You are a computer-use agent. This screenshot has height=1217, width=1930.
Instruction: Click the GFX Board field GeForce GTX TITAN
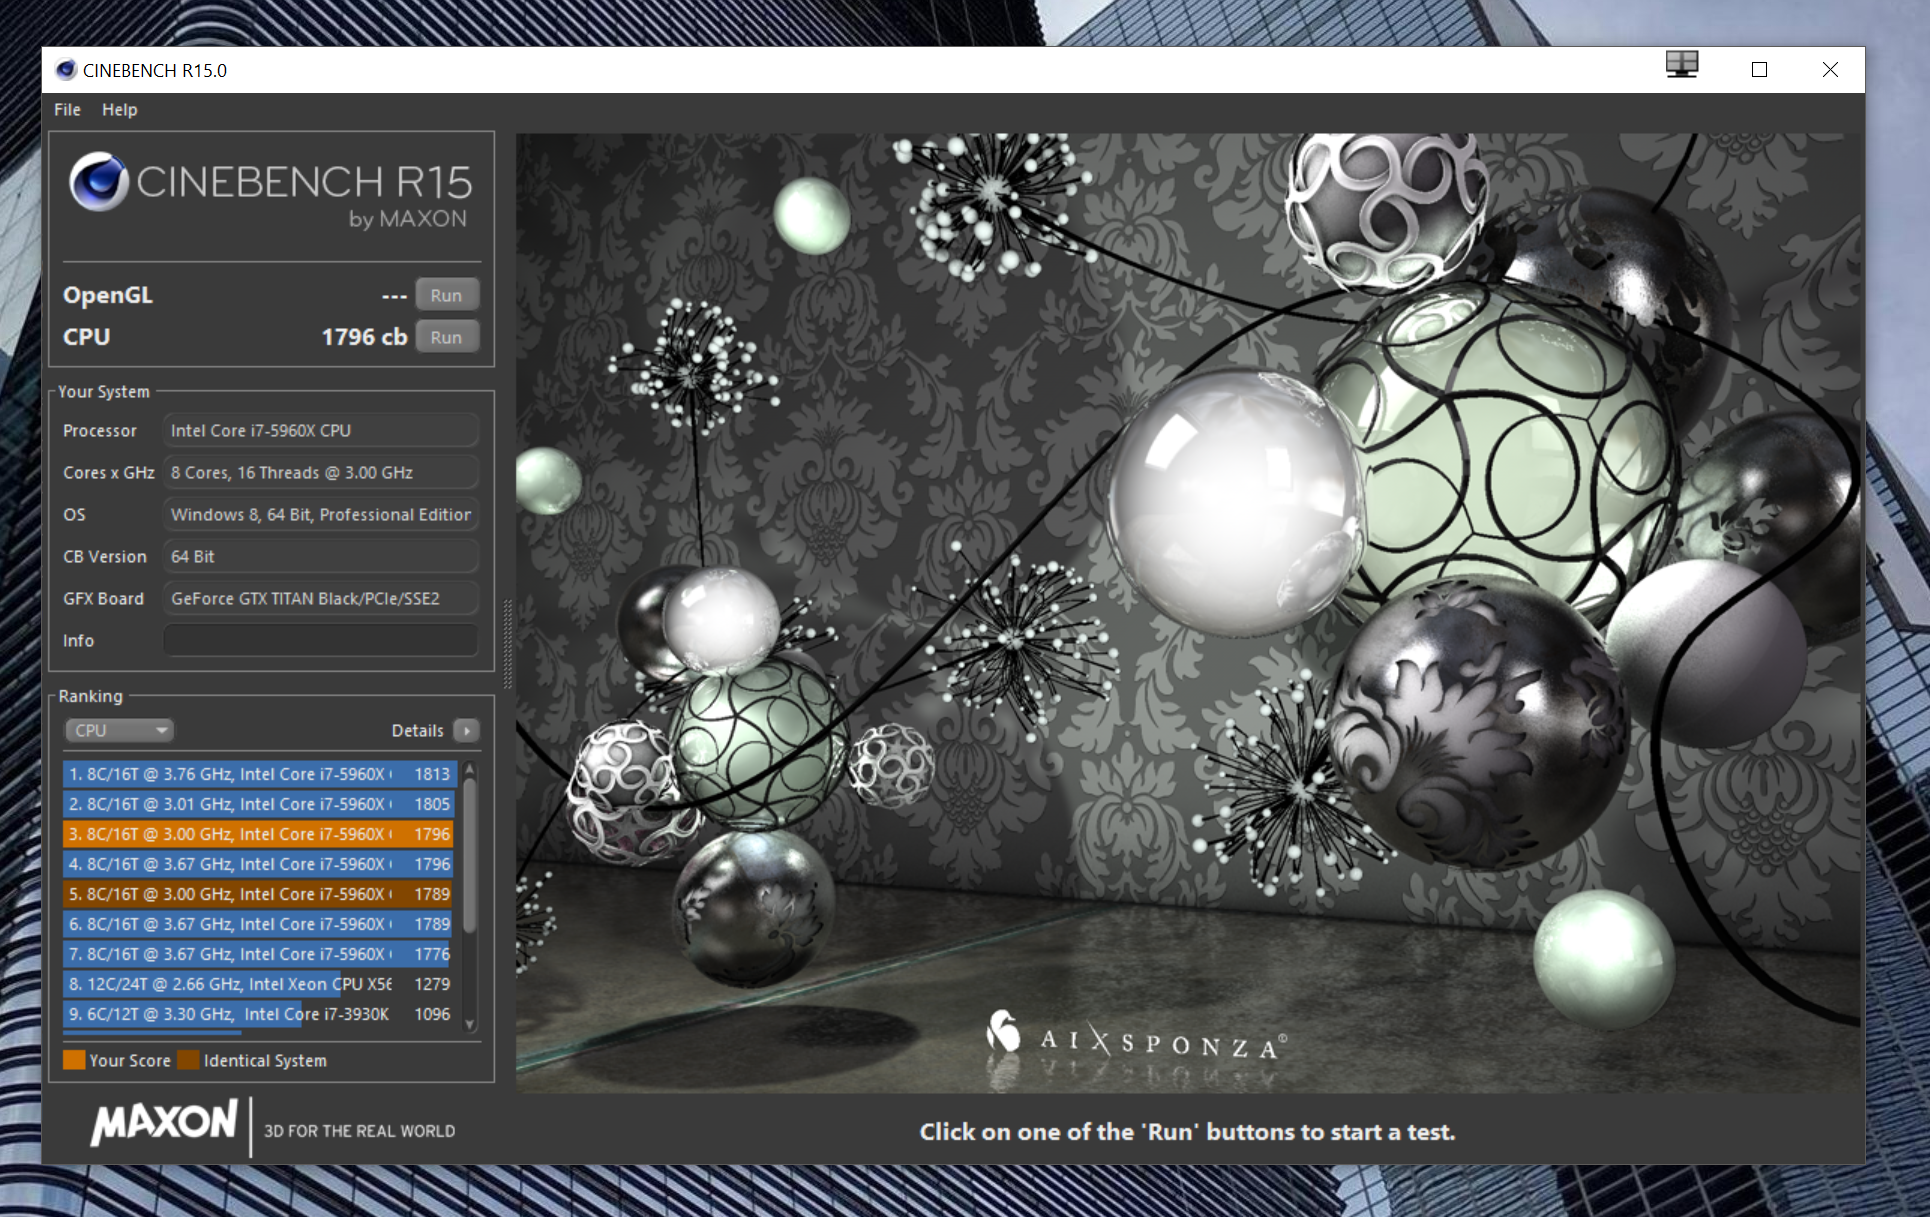point(320,598)
